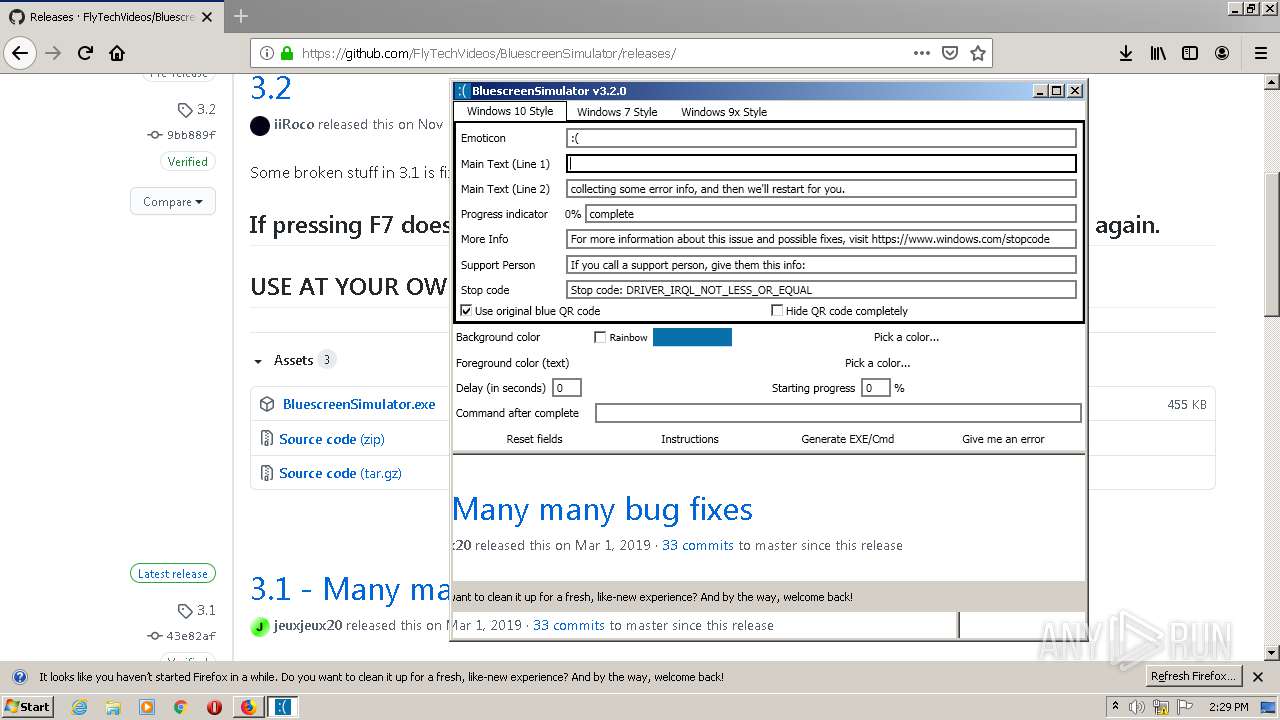Open the iiRoco author link
1280x720 pixels.
[x=293, y=125]
